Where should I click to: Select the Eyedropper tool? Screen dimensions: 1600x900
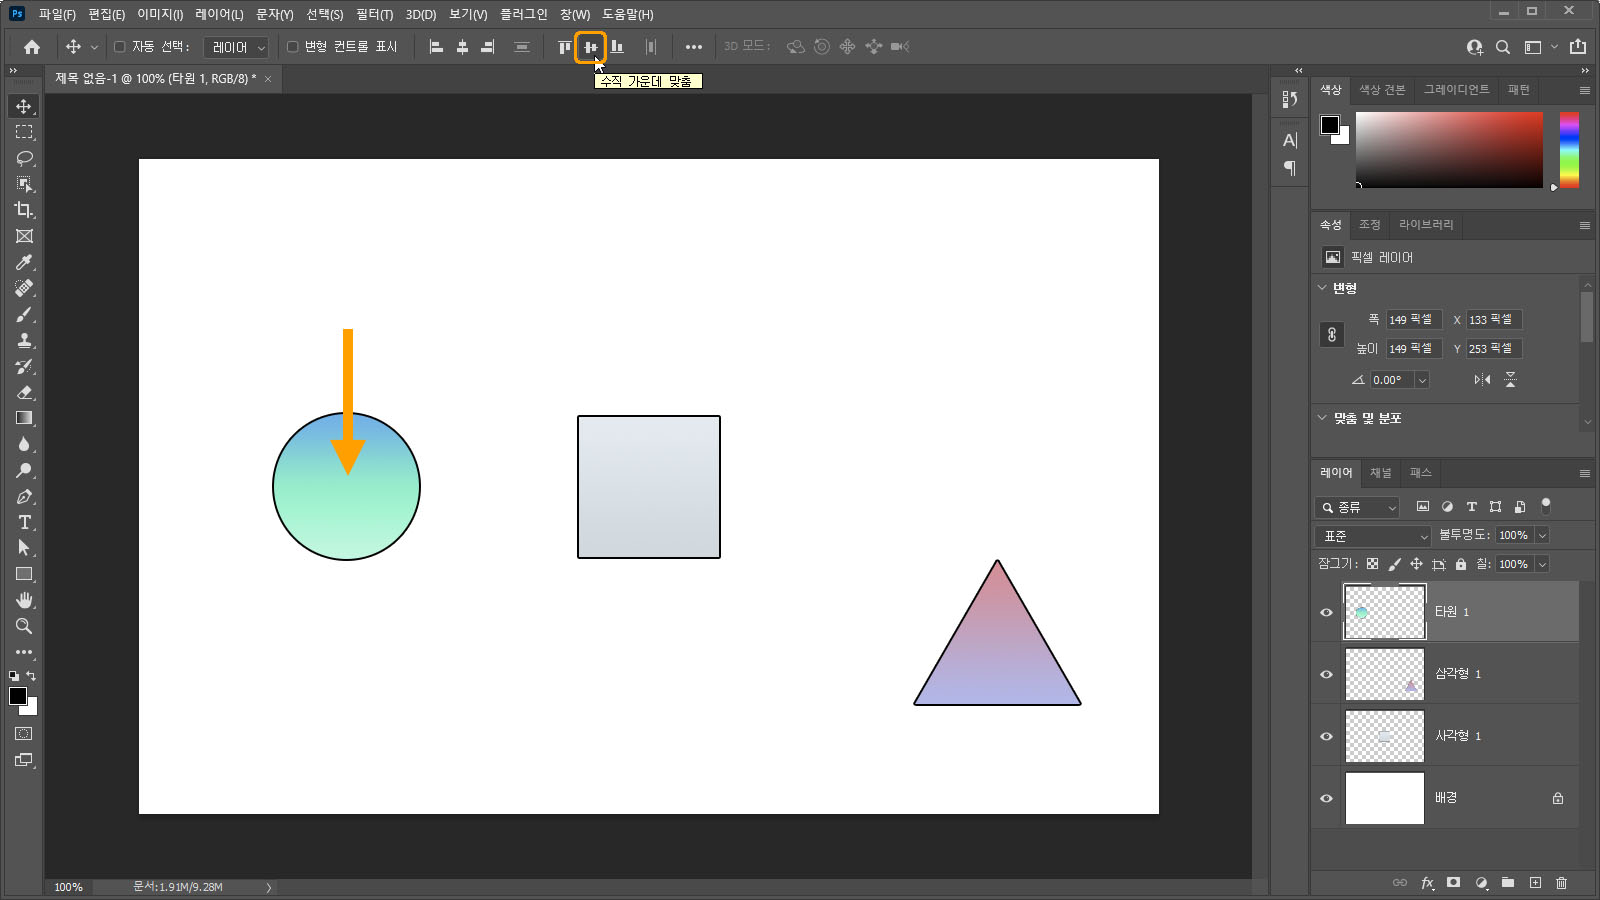point(24,262)
